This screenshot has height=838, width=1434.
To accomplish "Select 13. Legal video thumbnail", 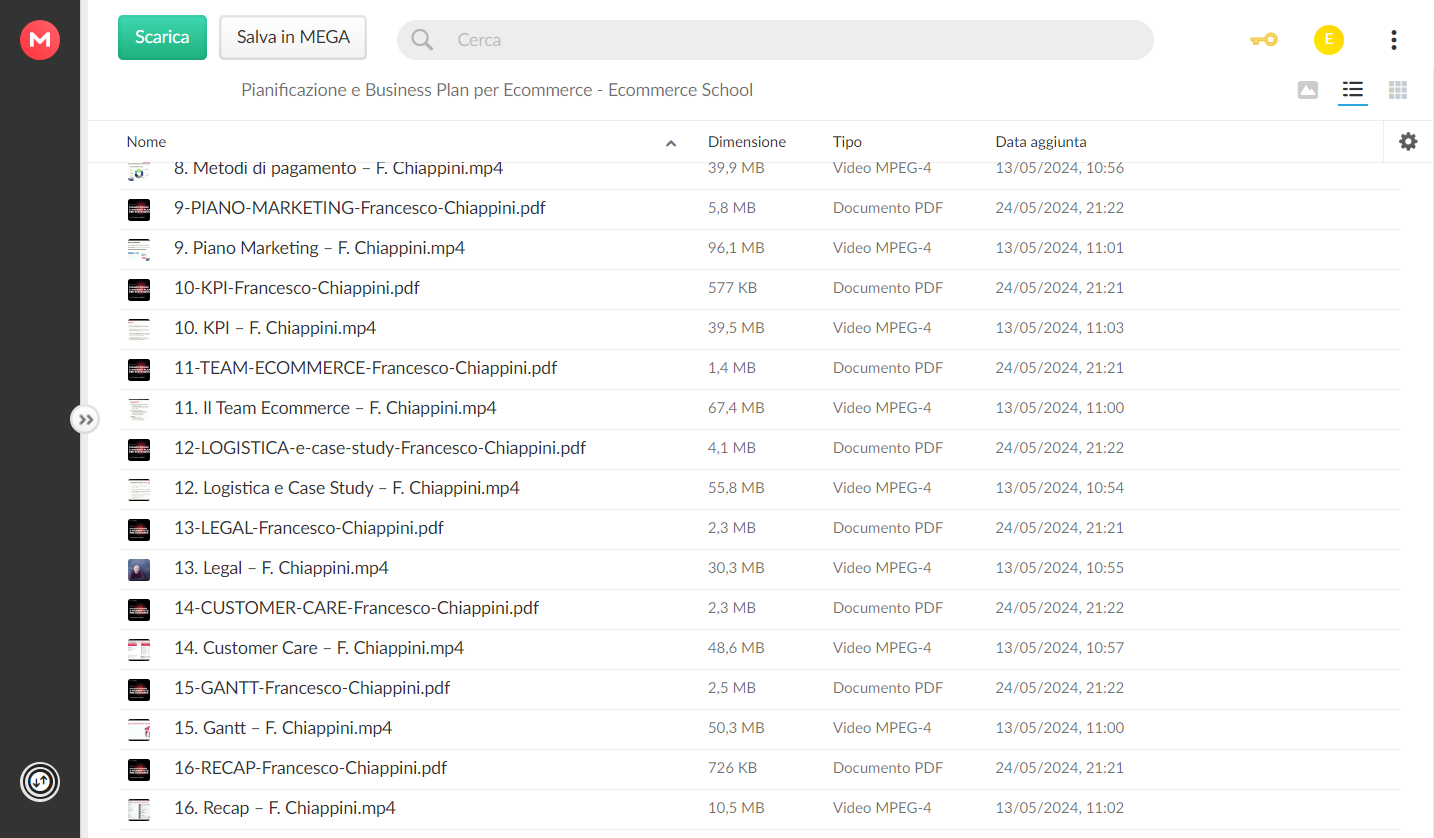I will tap(139, 569).
